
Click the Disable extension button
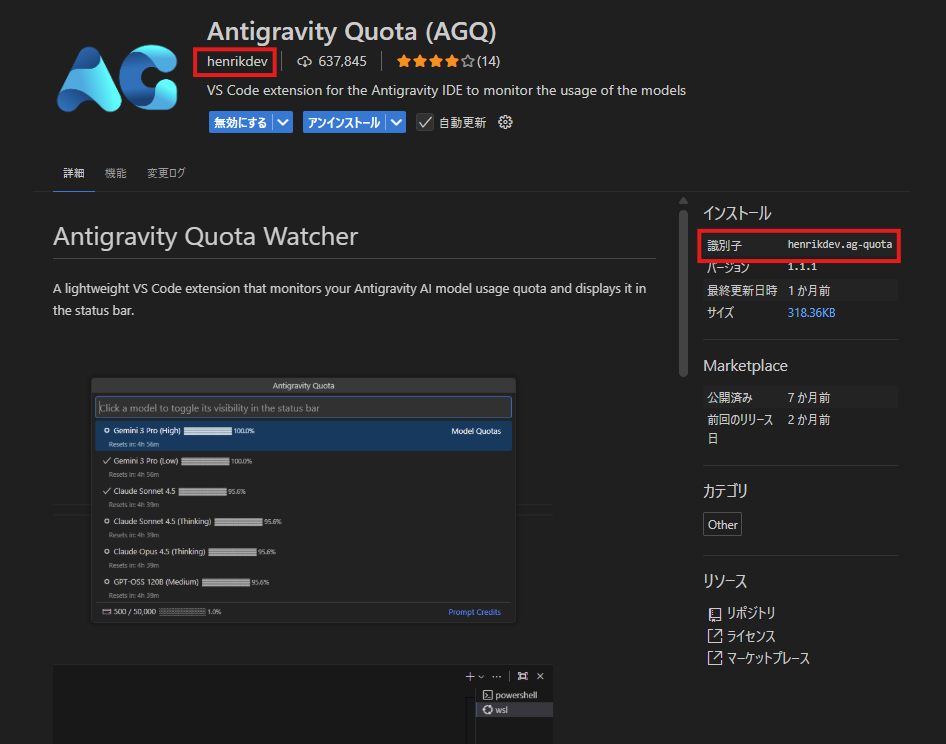click(x=241, y=122)
